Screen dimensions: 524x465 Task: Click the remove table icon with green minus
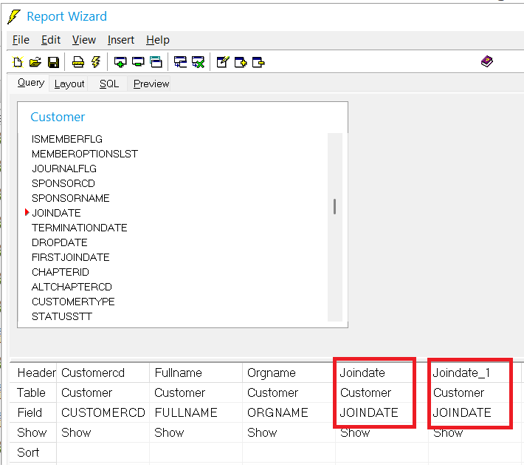[x=138, y=62]
